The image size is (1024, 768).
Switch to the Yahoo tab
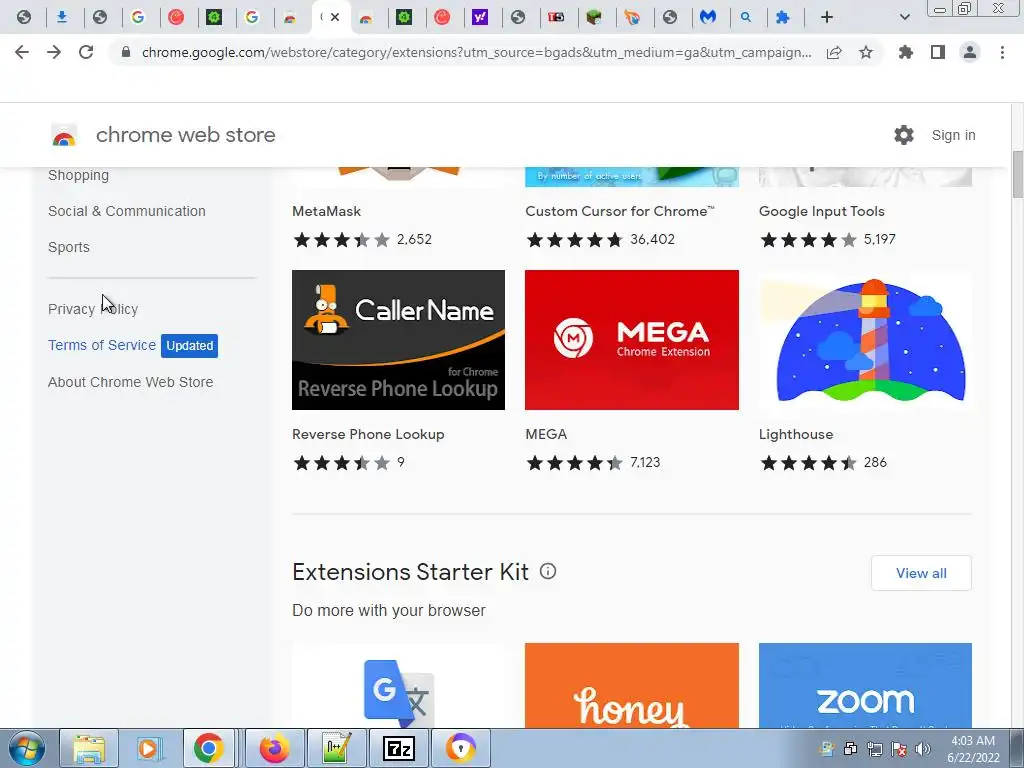(480, 18)
